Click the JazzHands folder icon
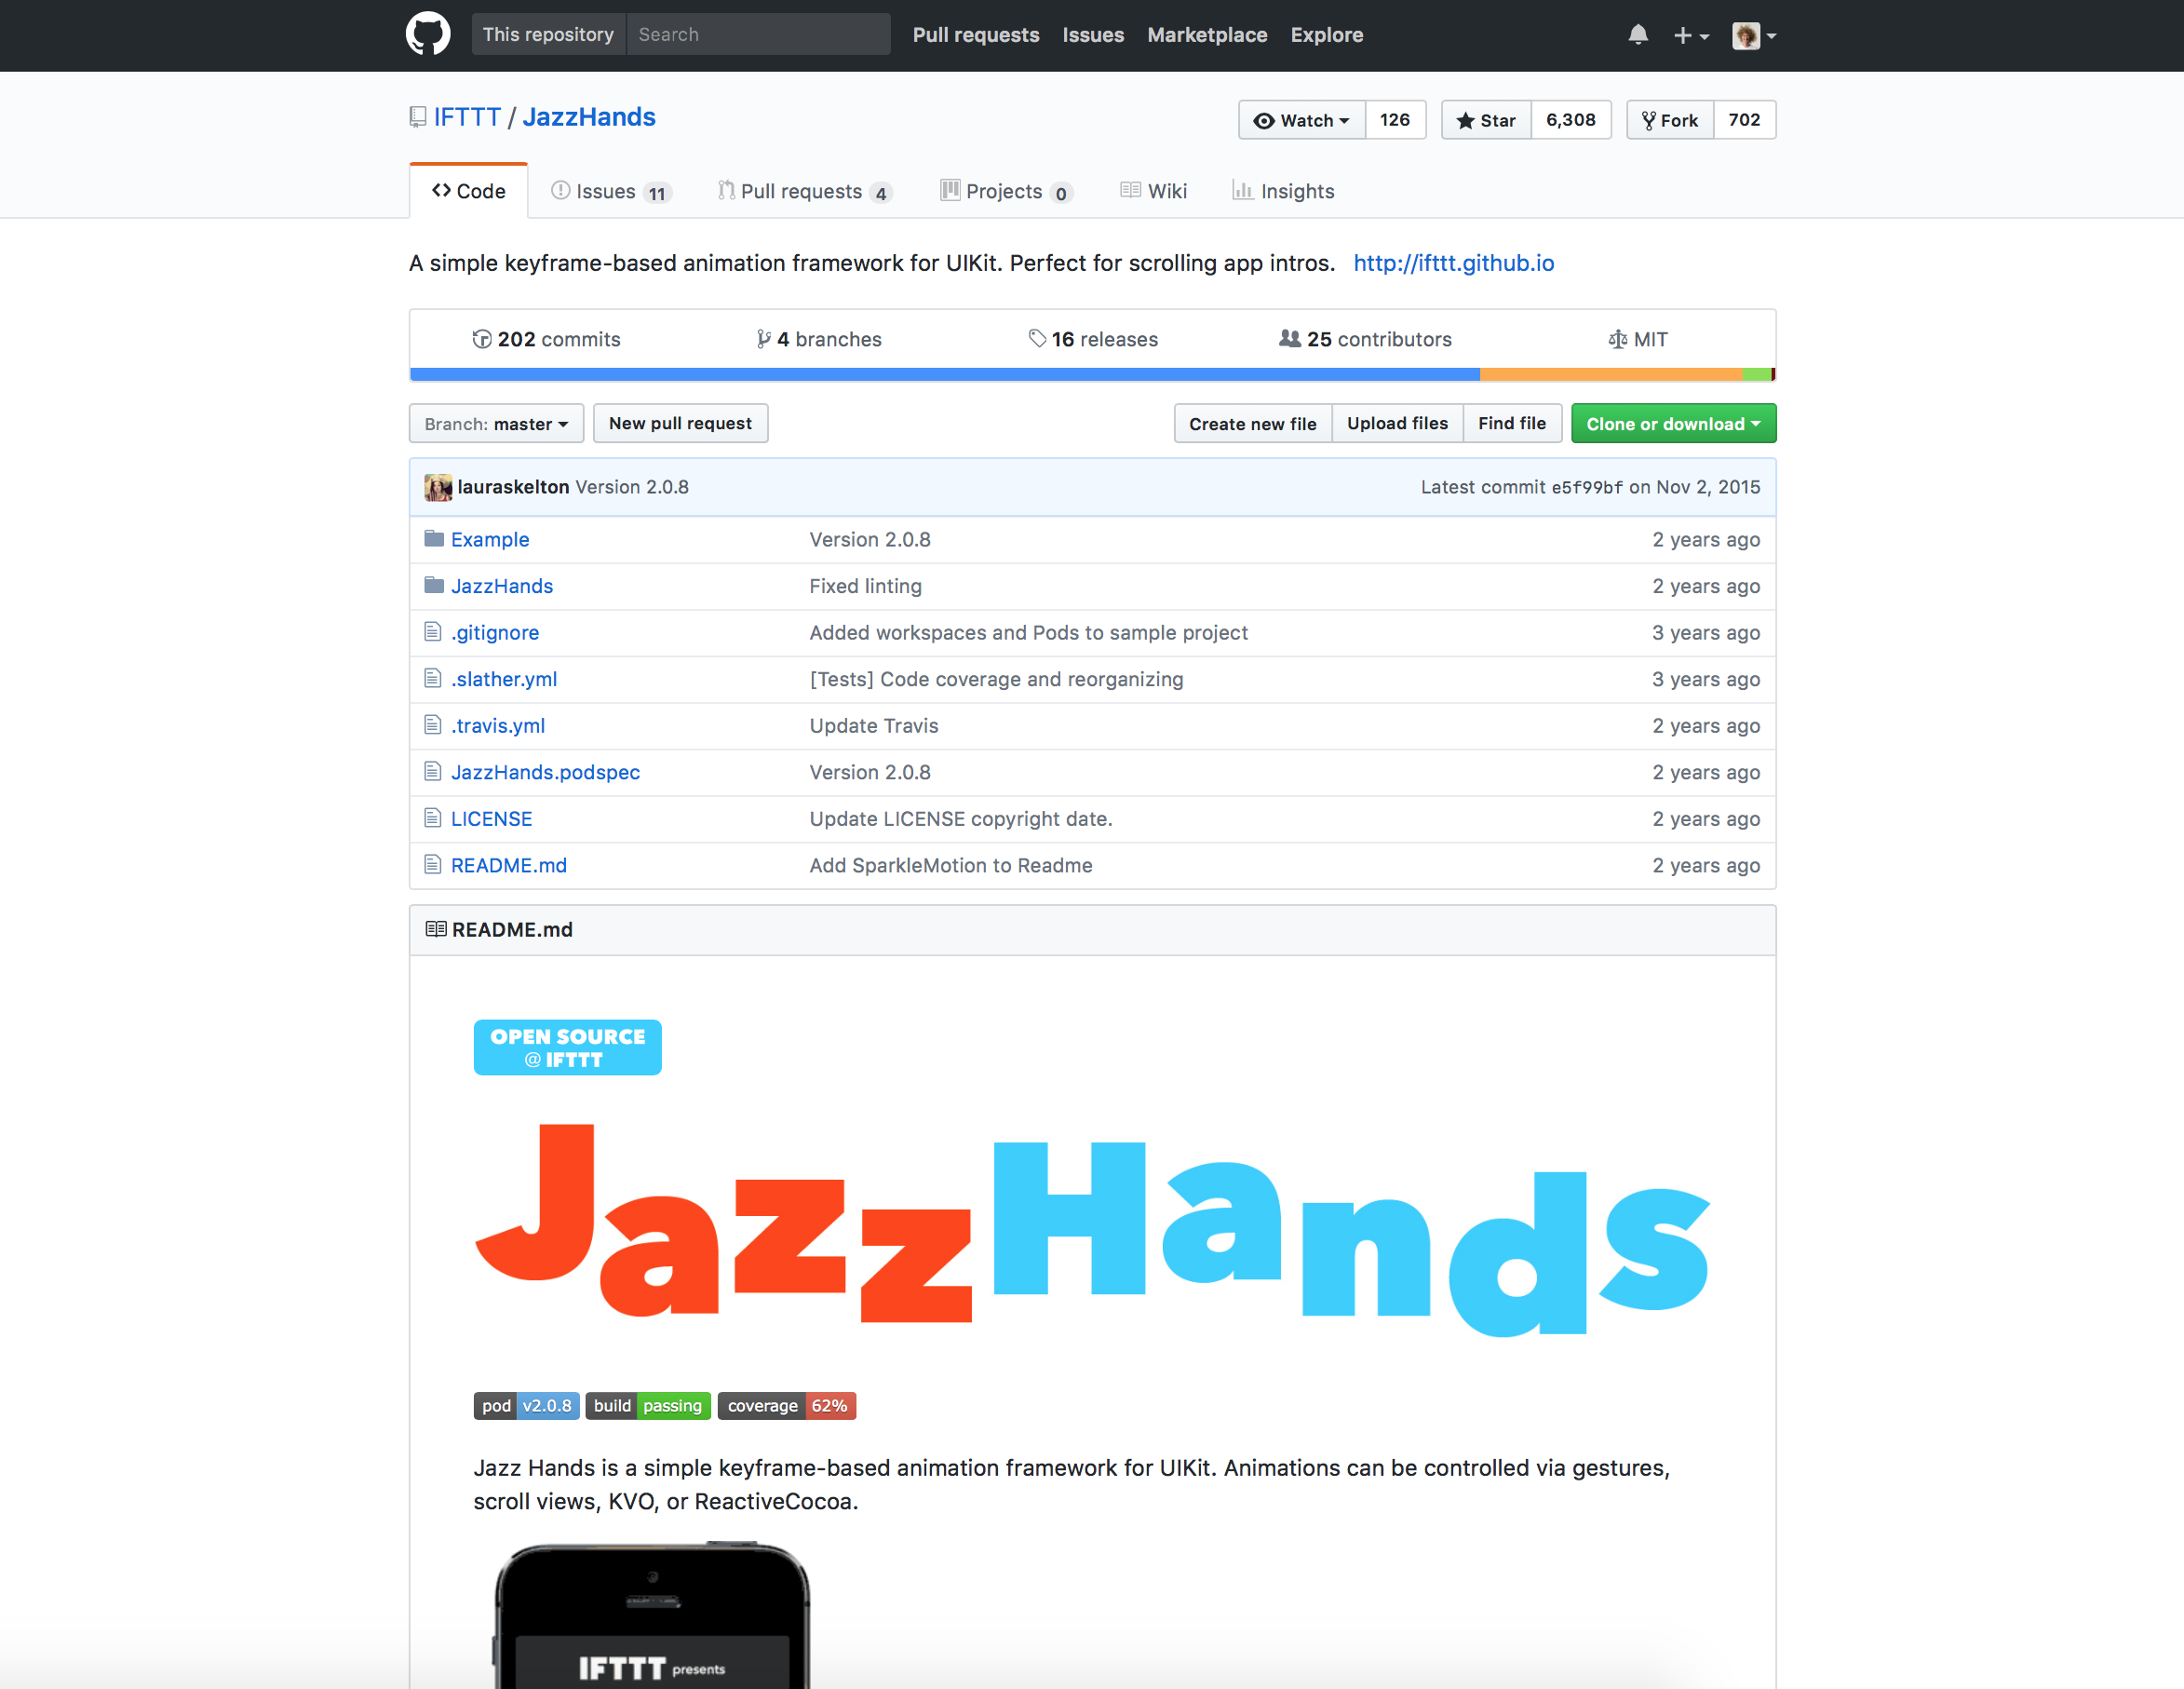 point(434,585)
